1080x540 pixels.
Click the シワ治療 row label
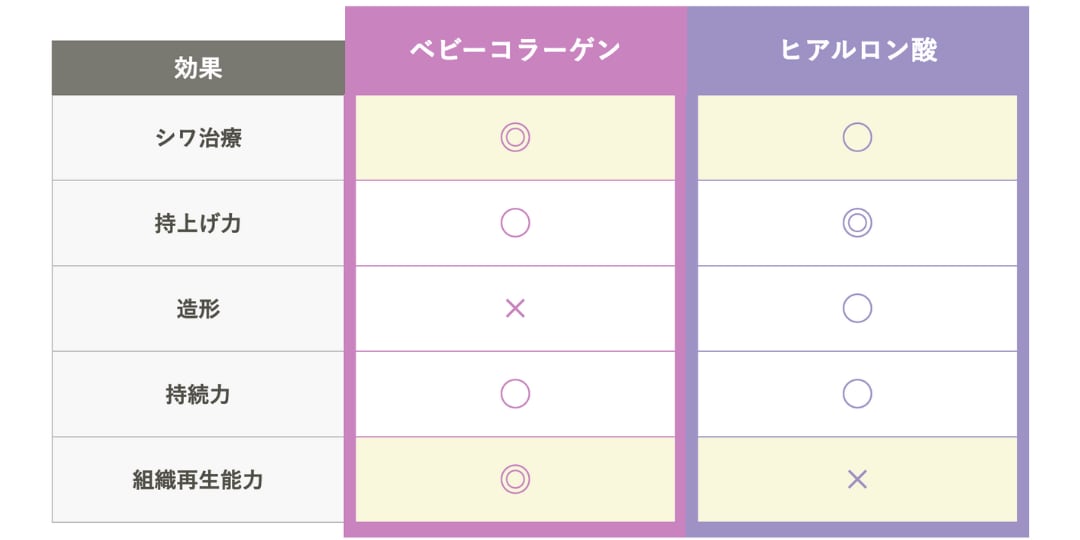(x=198, y=138)
